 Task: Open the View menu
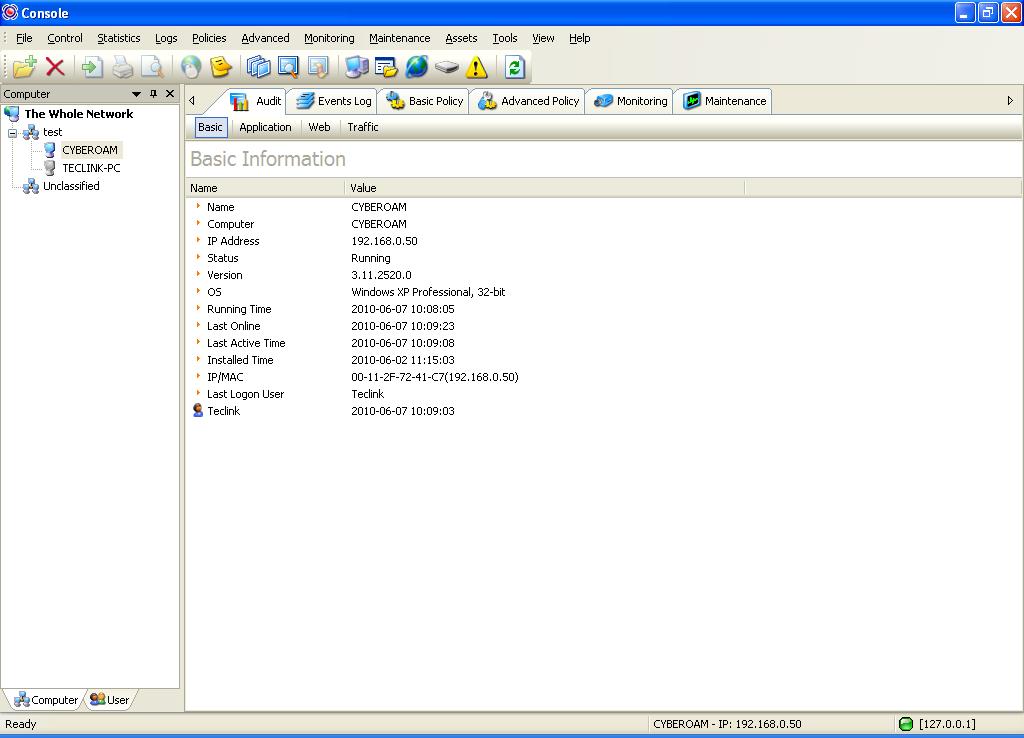click(543, 38)
